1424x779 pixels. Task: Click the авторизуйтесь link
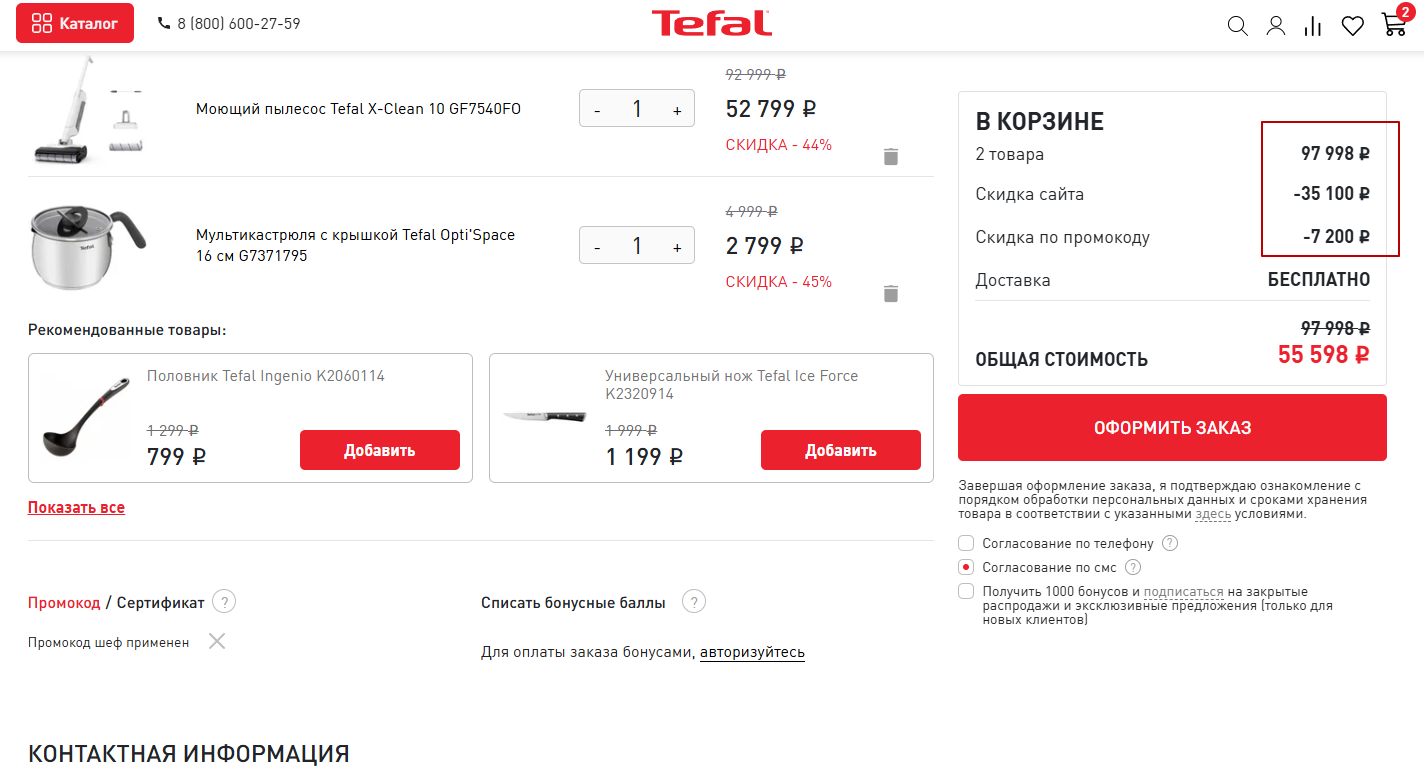(x=752, y=652)
